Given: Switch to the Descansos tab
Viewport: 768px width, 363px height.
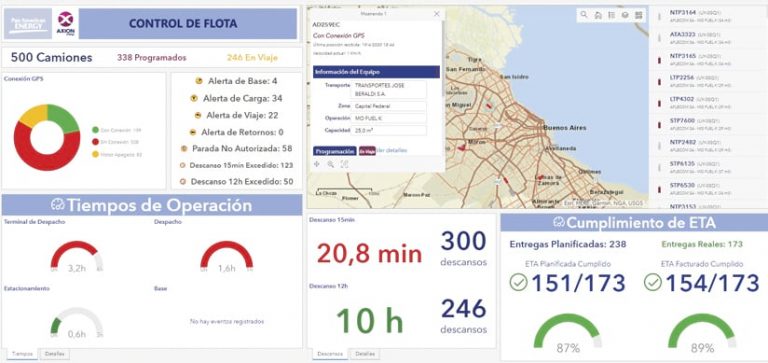Looking at the screenshot, I should click(330, 354).
